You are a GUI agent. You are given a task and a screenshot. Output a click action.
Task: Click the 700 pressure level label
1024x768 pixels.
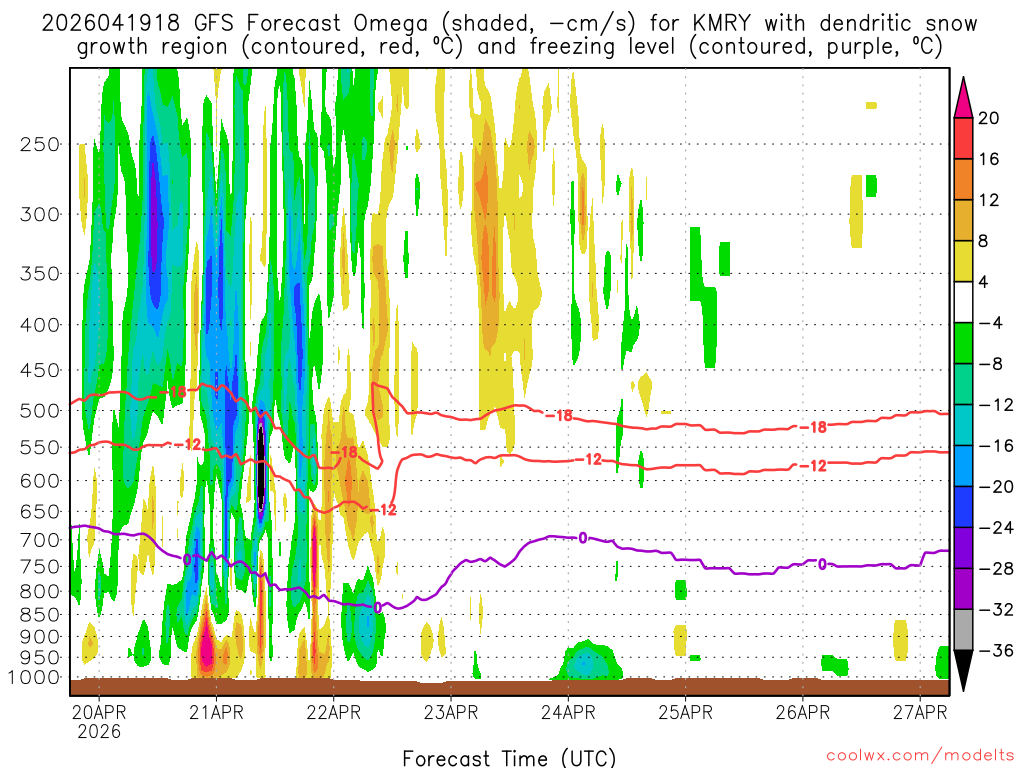point(40,540)
